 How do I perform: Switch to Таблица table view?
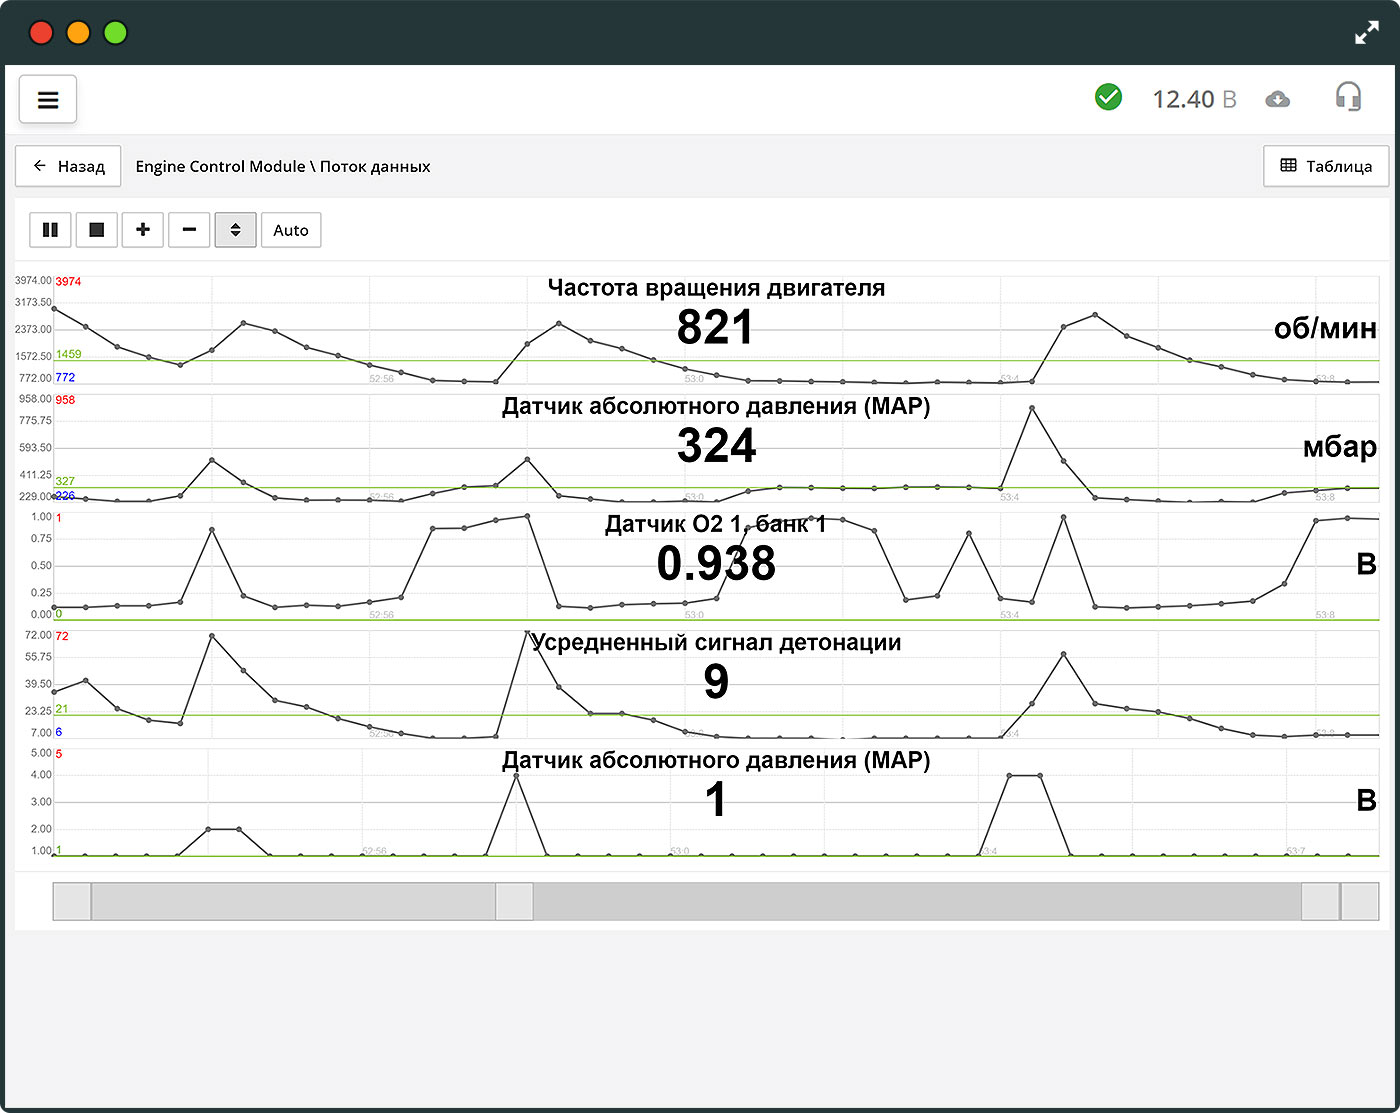pyautogui.click(x=1326, y=166)
